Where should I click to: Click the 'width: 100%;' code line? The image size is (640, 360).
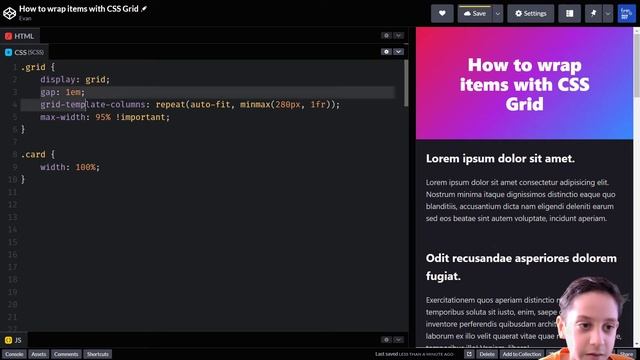coord(70,167)
